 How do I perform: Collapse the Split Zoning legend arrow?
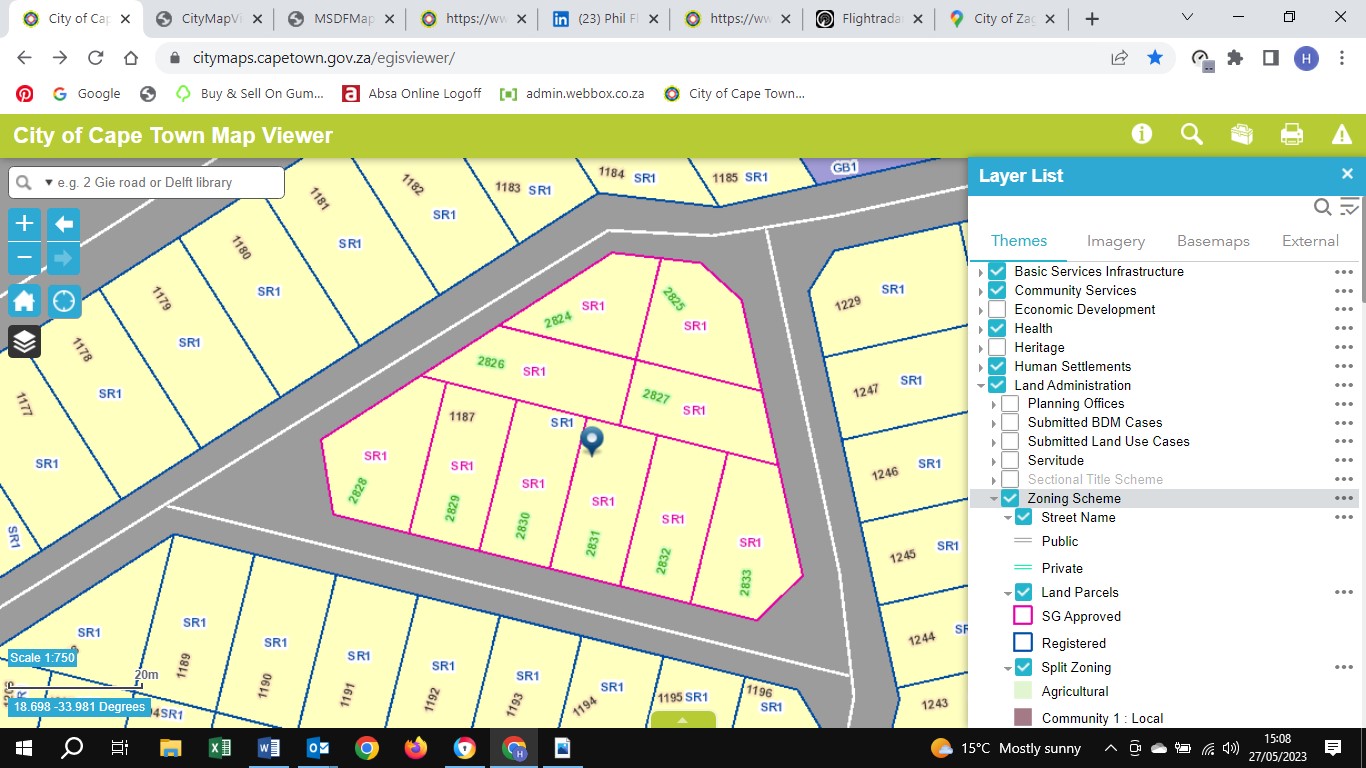[x=1007, y=668]
